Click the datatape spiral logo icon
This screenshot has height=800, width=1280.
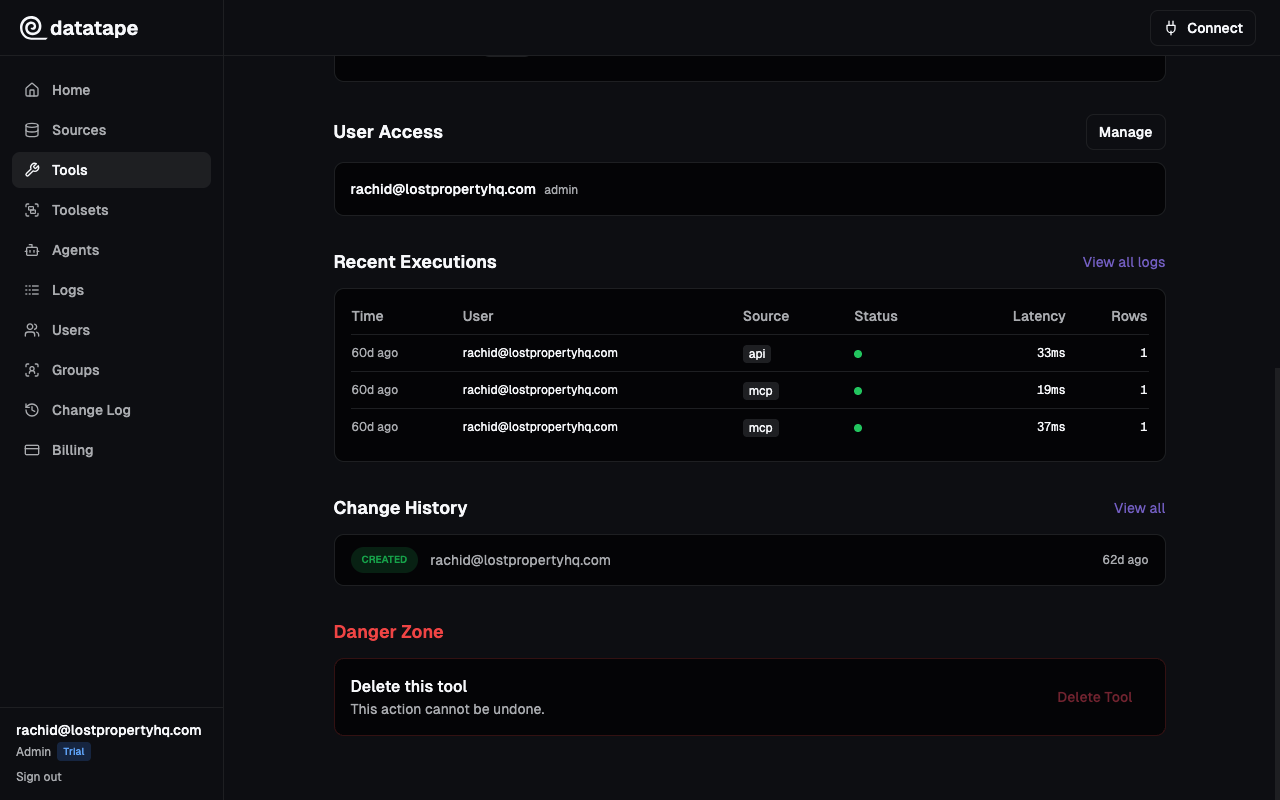tap(32, 28)
